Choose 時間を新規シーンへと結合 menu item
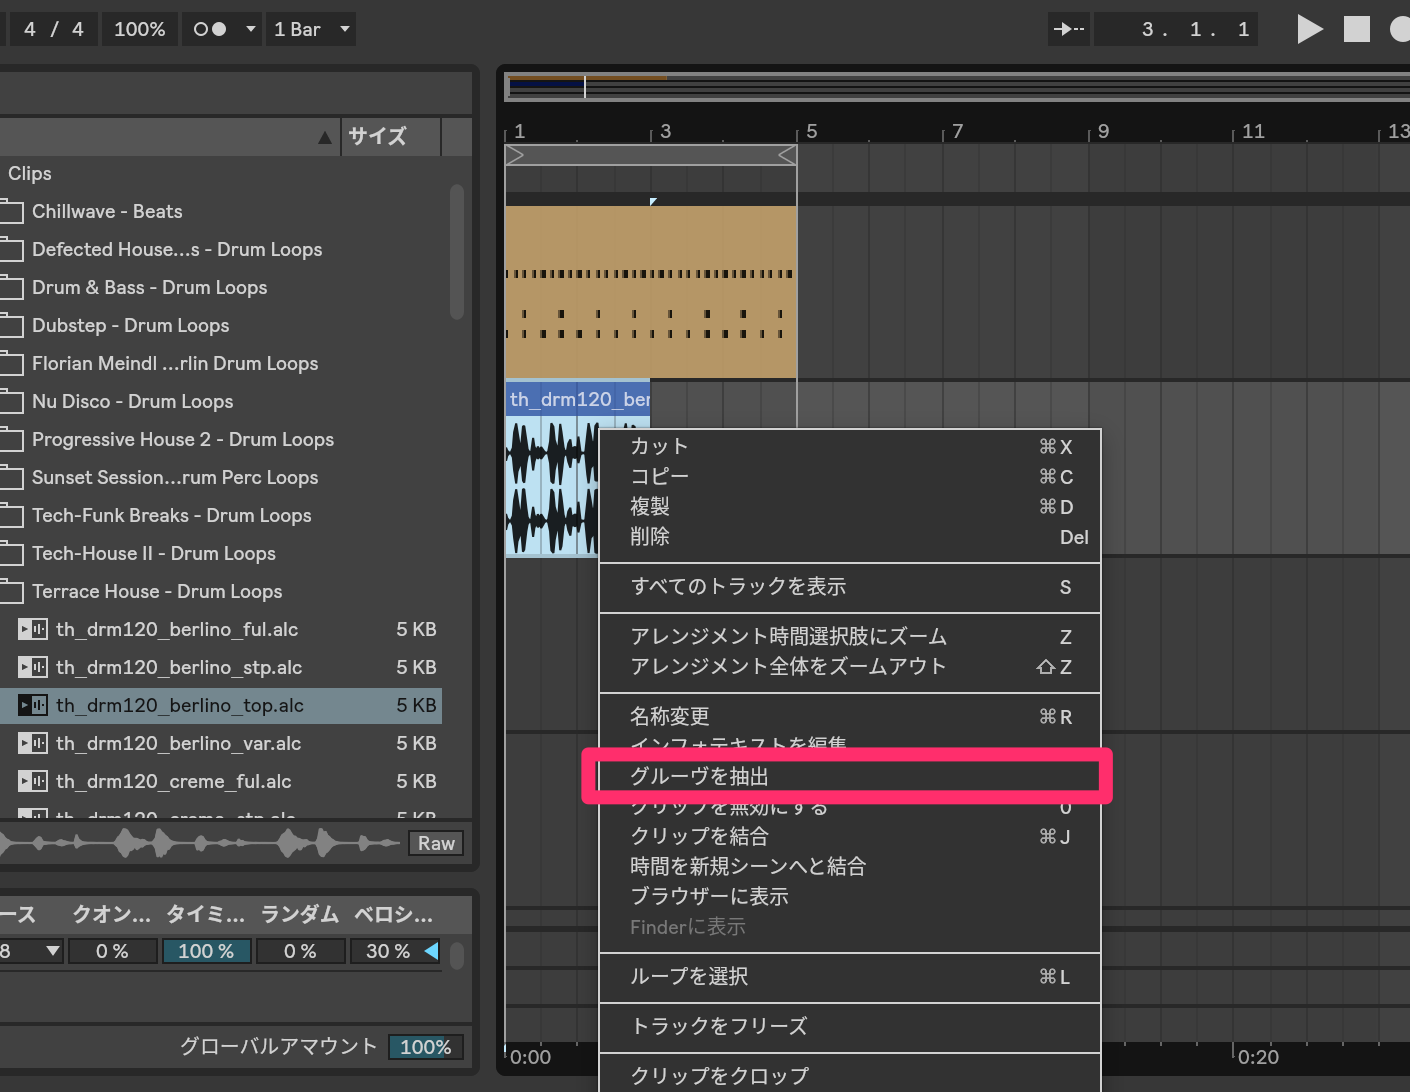This screenshot has height=1092, width=1410. pos(850,867)
